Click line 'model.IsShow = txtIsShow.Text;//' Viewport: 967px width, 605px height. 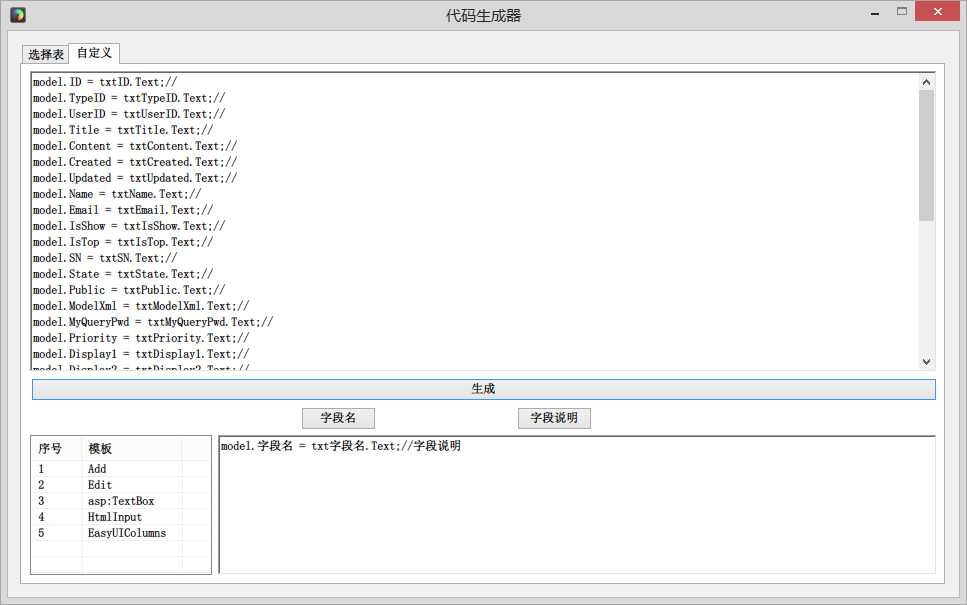click(129, 226)
